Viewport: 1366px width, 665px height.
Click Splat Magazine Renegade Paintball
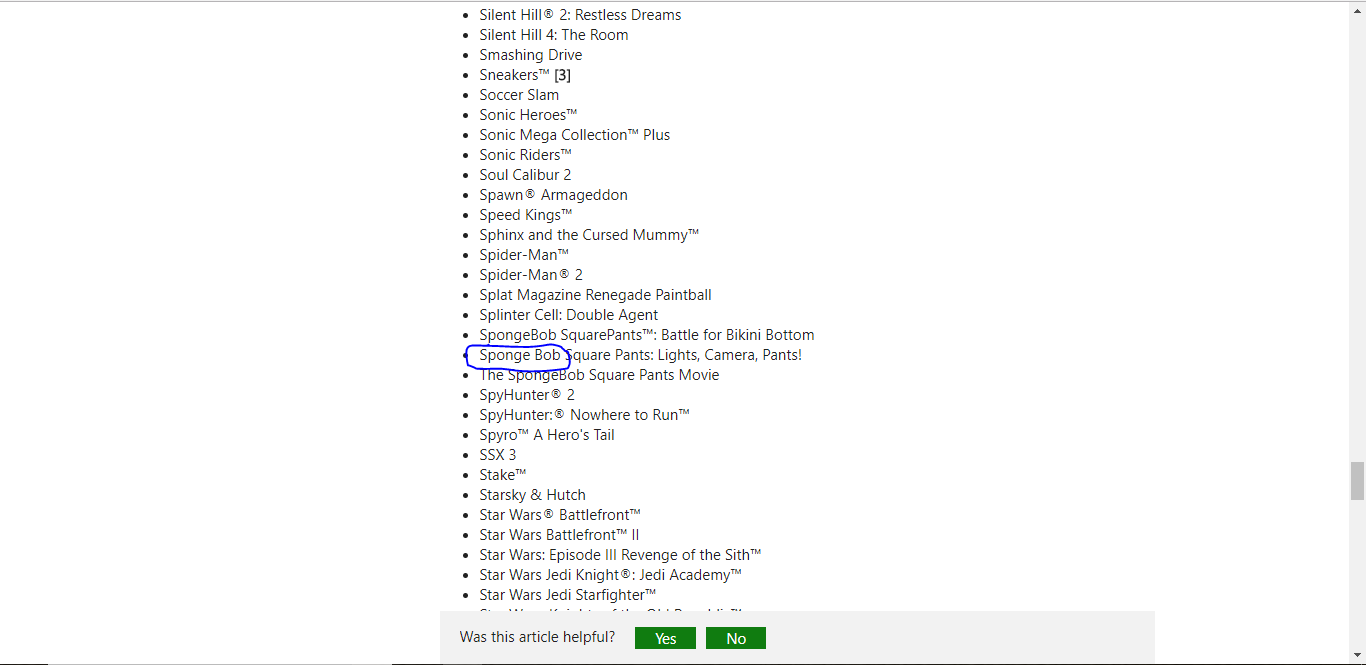(x=595, y=295)
